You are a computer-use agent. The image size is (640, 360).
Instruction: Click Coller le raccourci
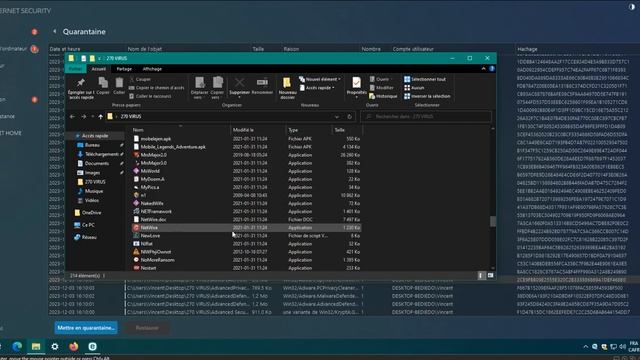(150, 96)
